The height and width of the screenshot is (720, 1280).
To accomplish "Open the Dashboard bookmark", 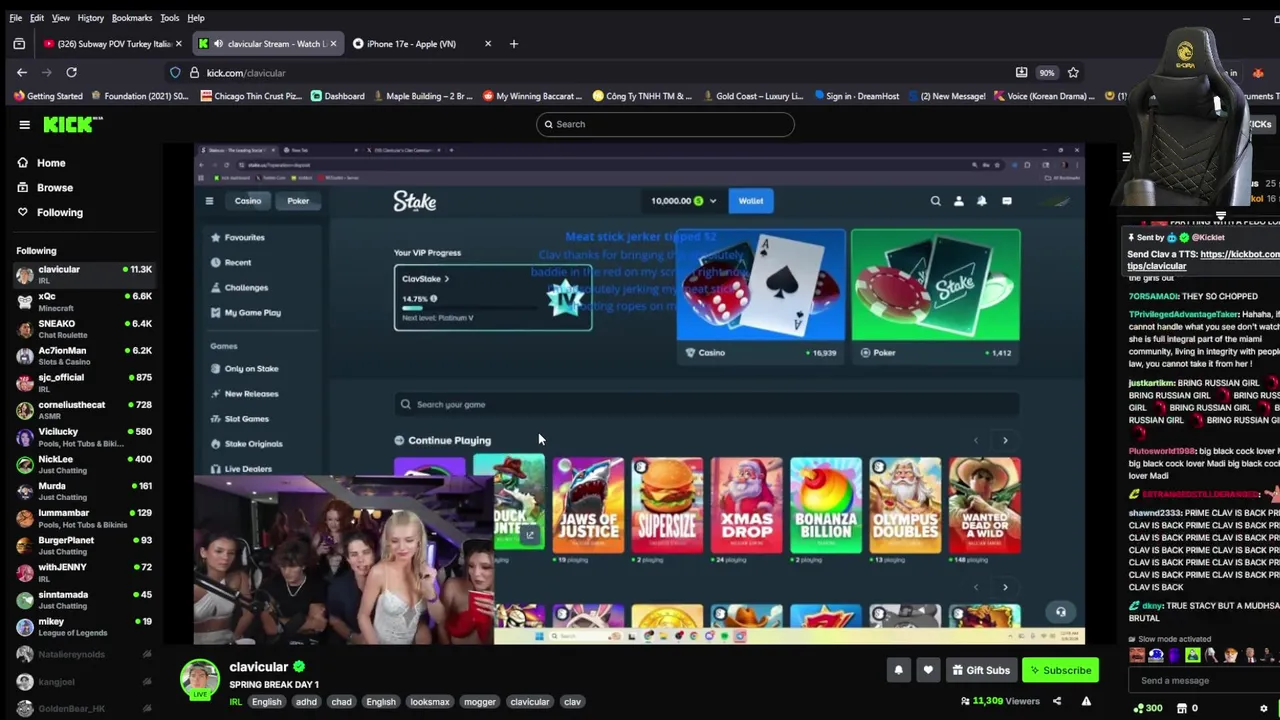I will click(x=337, y=96).
